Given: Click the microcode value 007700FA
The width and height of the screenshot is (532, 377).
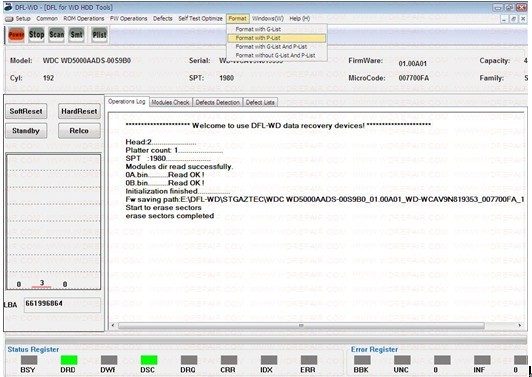Looking at the screenshot, I should click(414, 78).
